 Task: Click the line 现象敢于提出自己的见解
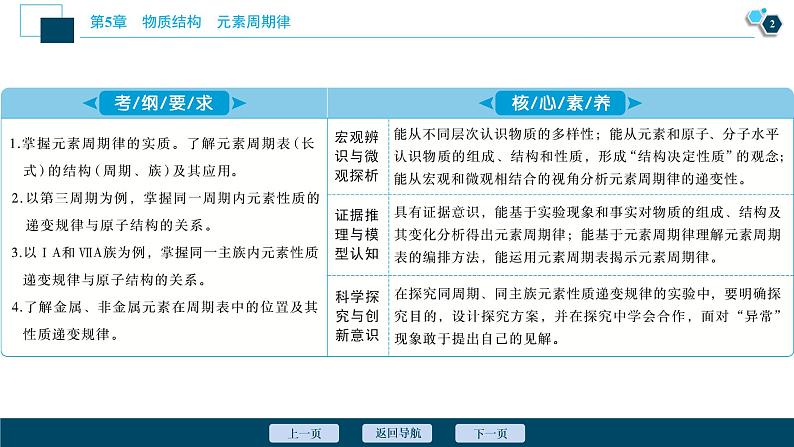pos(477,338)
